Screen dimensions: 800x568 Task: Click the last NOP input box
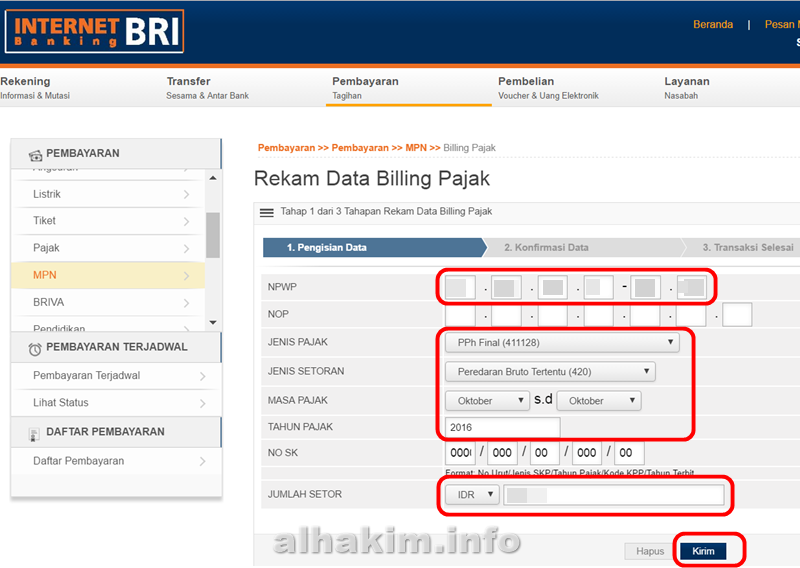737,315
